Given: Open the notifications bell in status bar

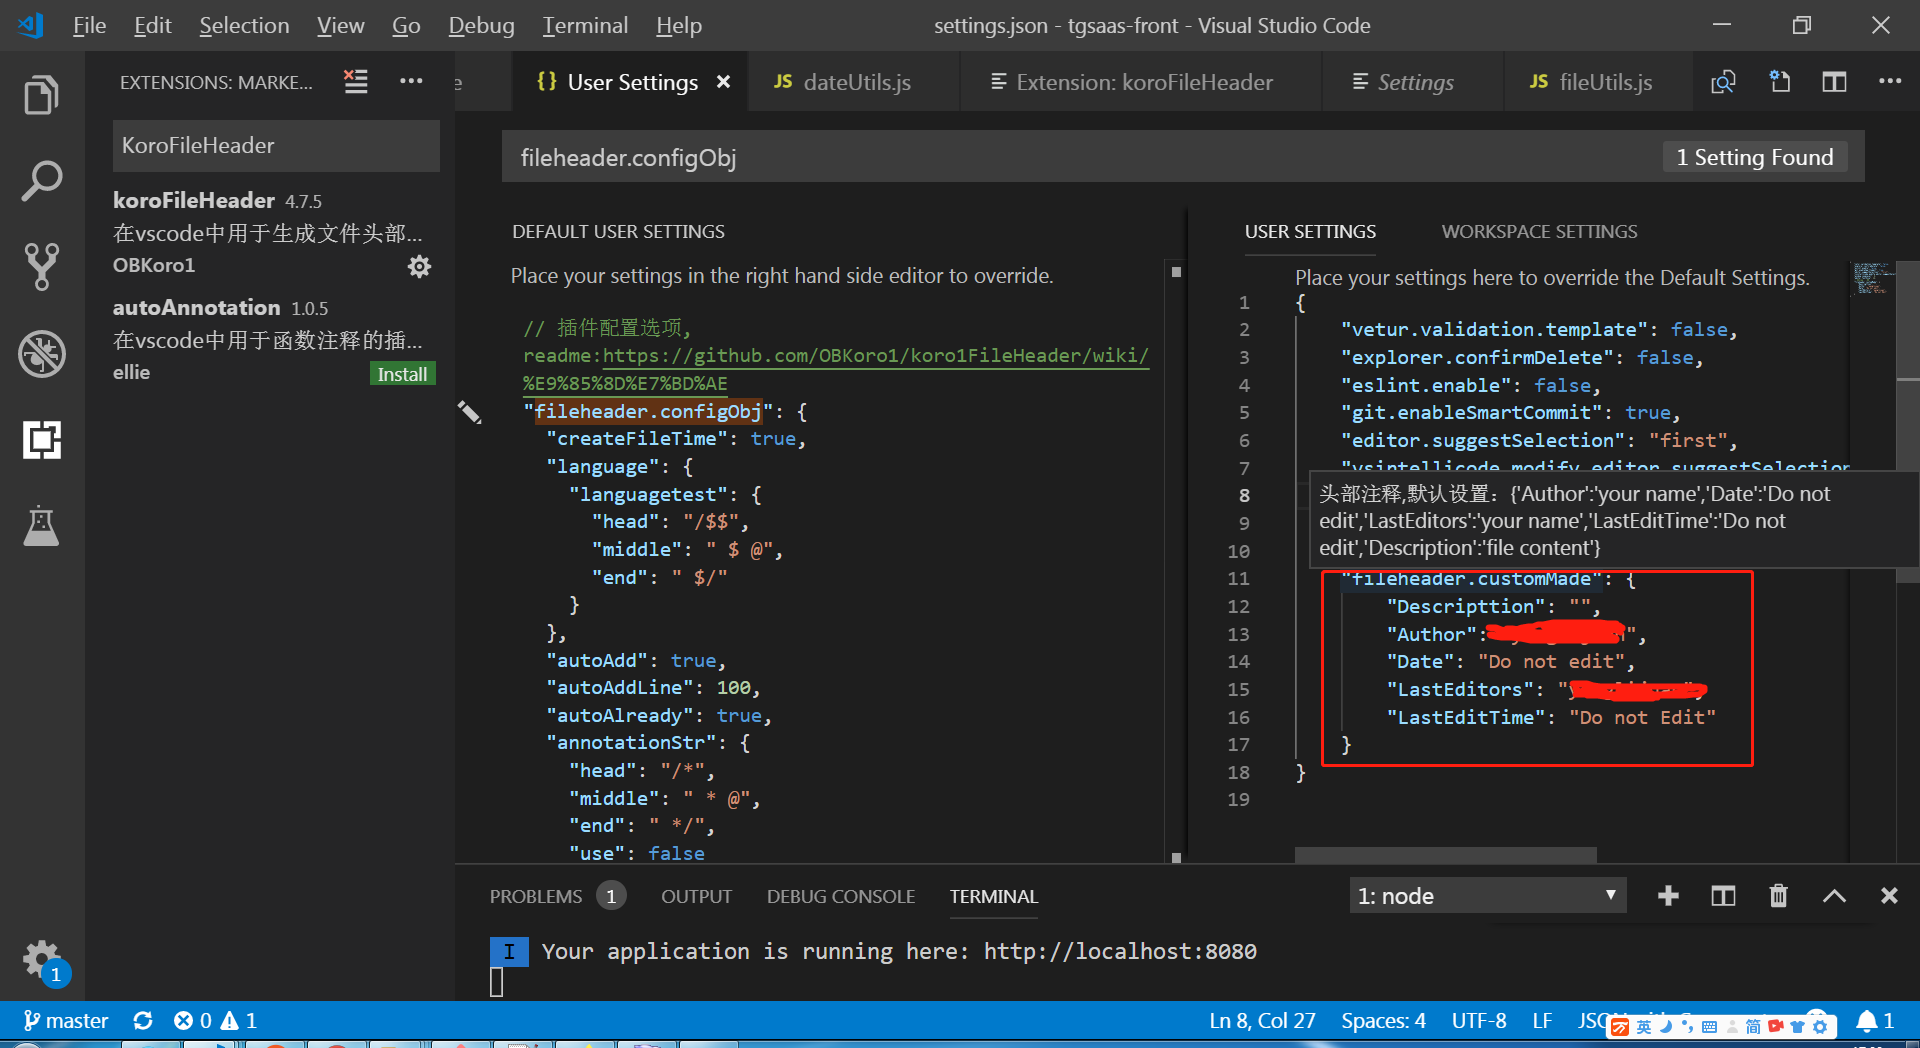Looking at the screenshot, I should (1874, 1021).
